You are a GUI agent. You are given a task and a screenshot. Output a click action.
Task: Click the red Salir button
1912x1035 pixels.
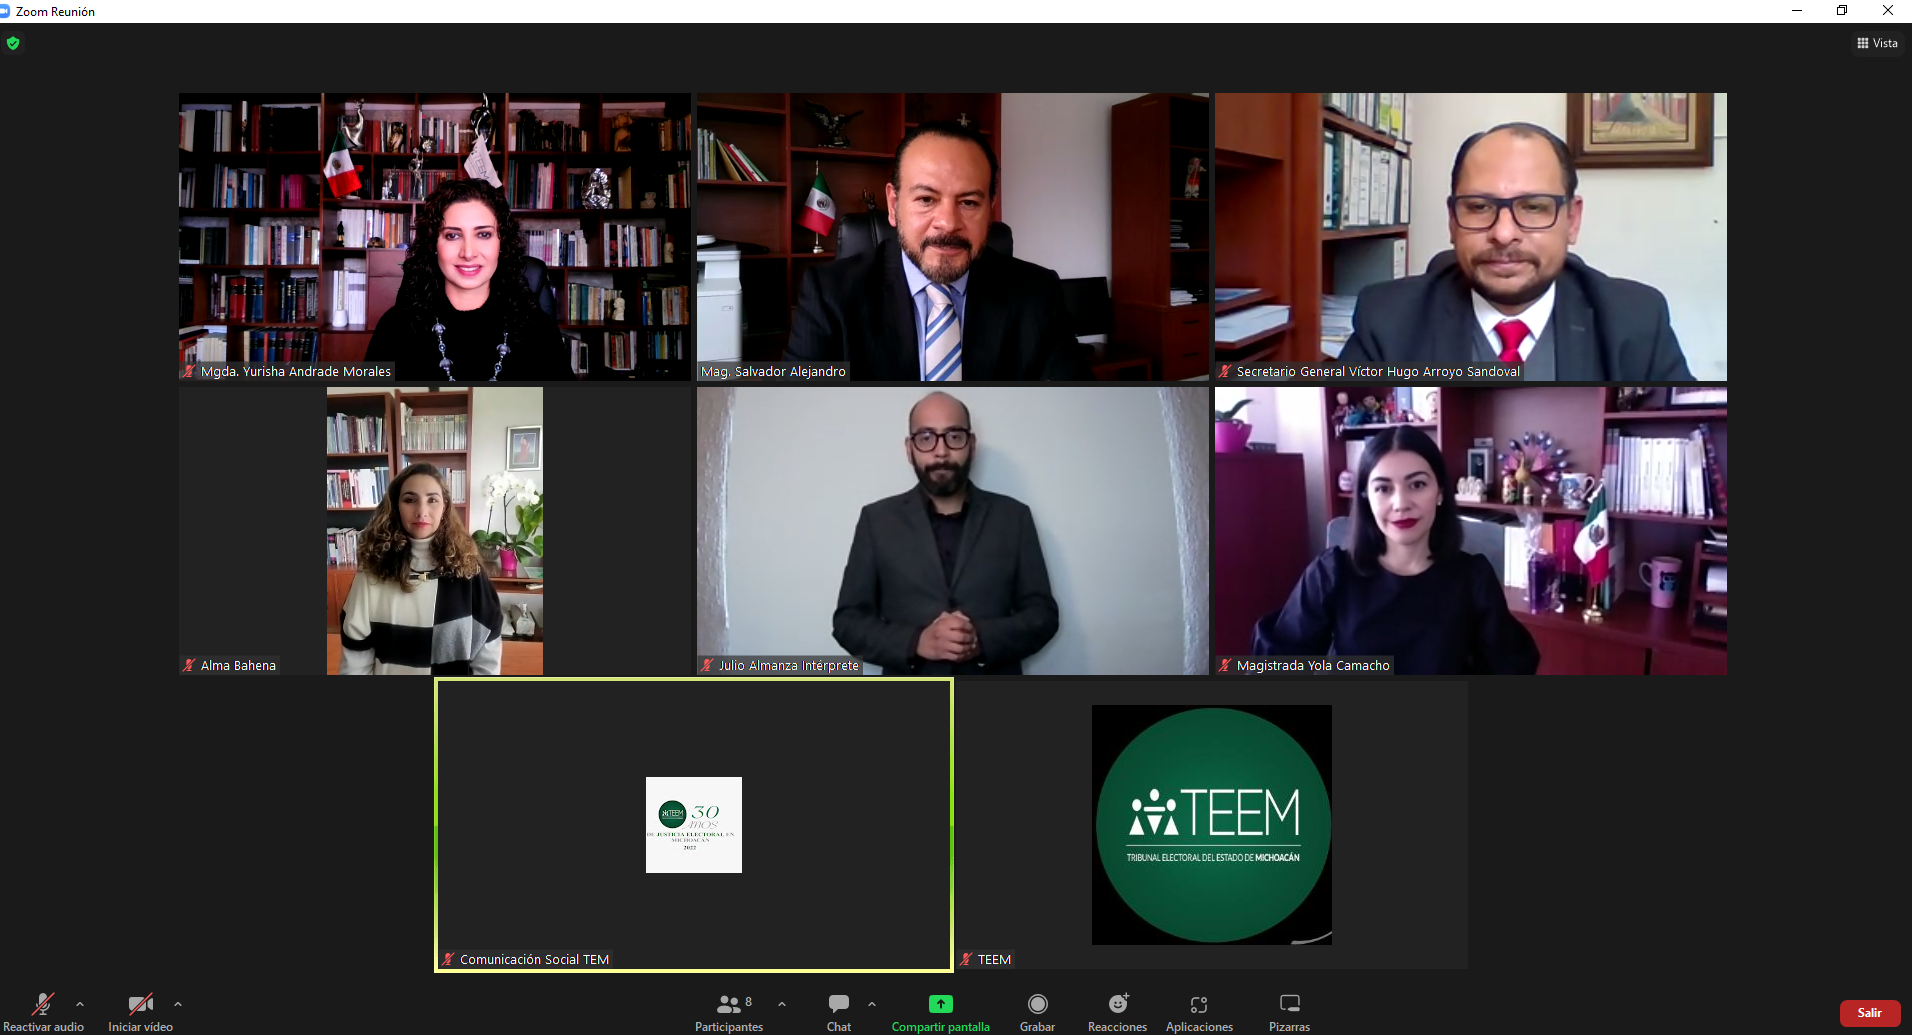tap(1869, 1013)
